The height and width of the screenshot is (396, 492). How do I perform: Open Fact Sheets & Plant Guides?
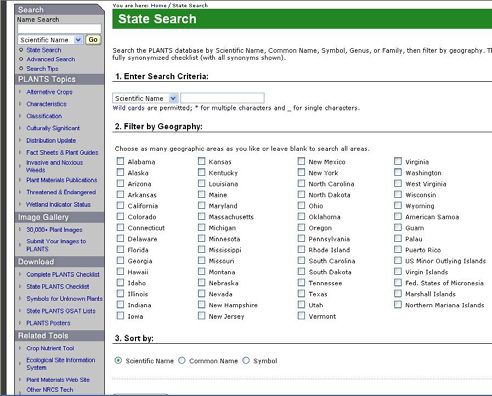pyautogui.click(x=62, y=152)
